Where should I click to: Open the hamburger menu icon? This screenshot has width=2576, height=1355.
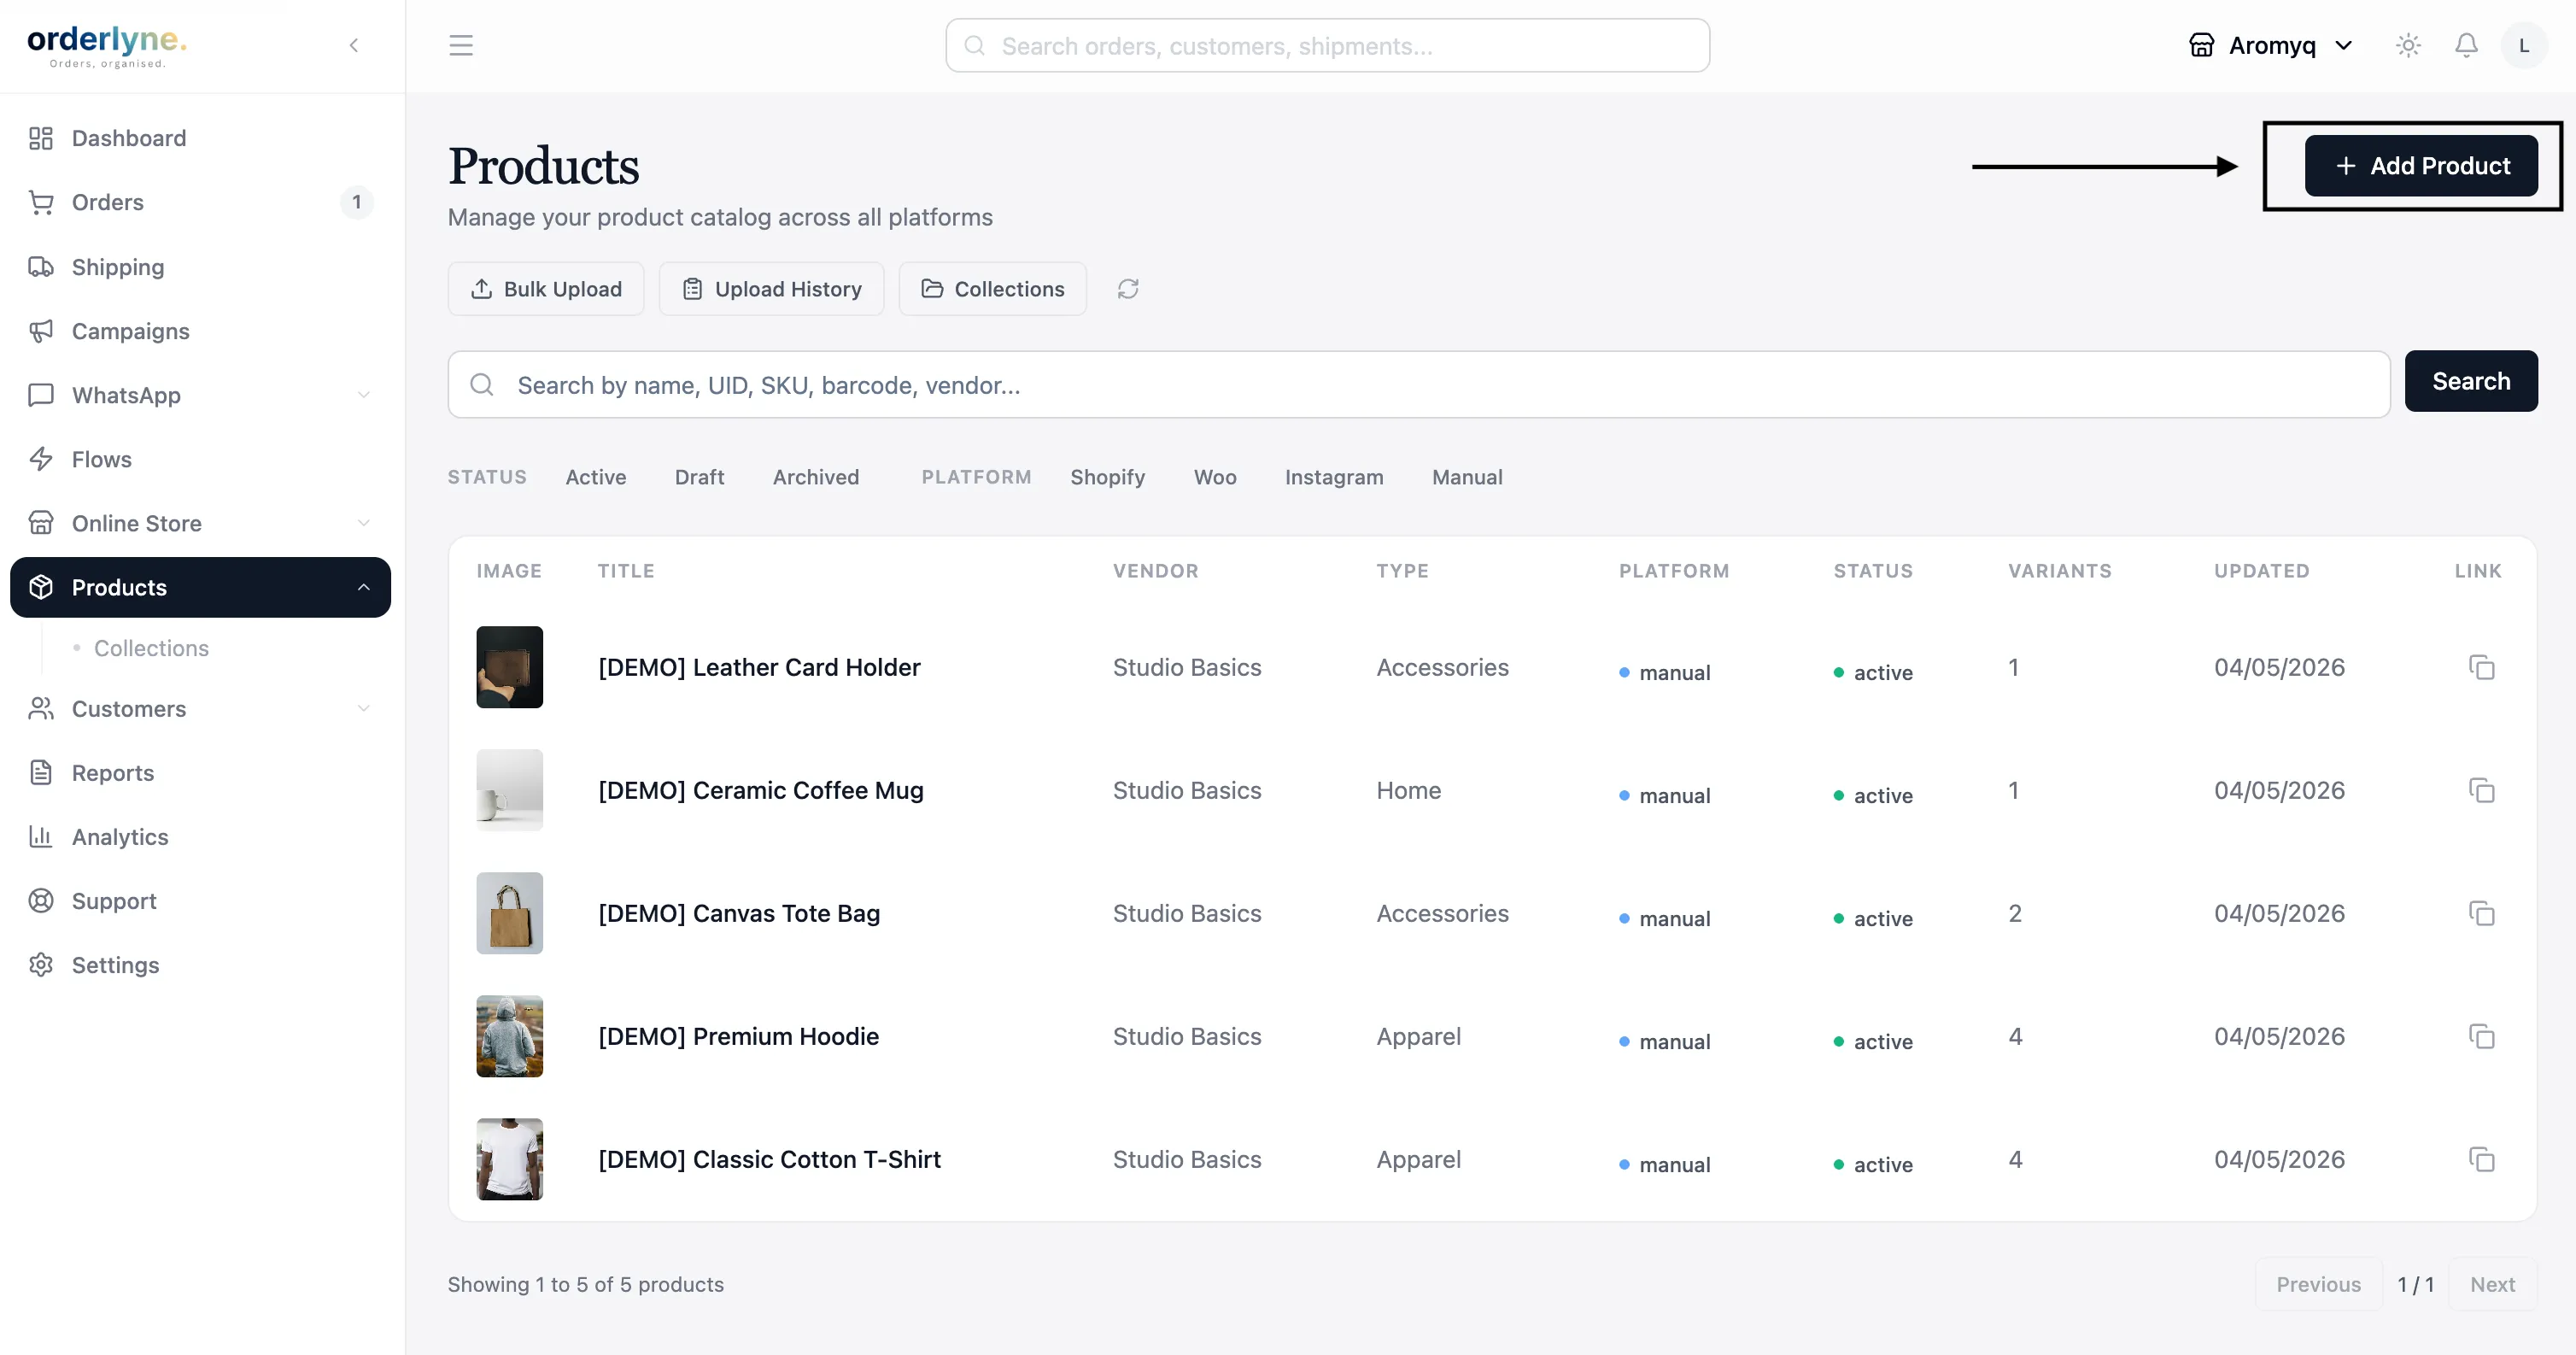tap(461, 45)
